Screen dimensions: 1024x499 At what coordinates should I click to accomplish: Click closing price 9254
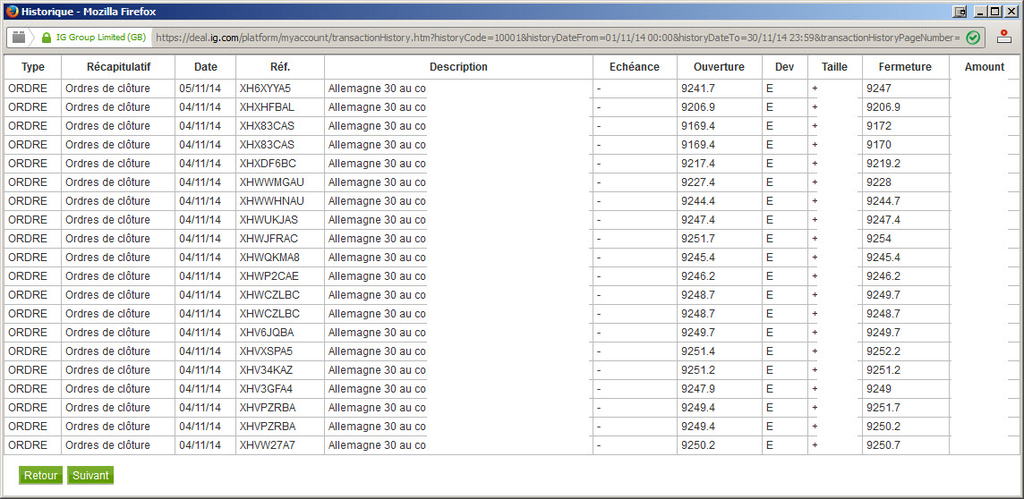878,238
